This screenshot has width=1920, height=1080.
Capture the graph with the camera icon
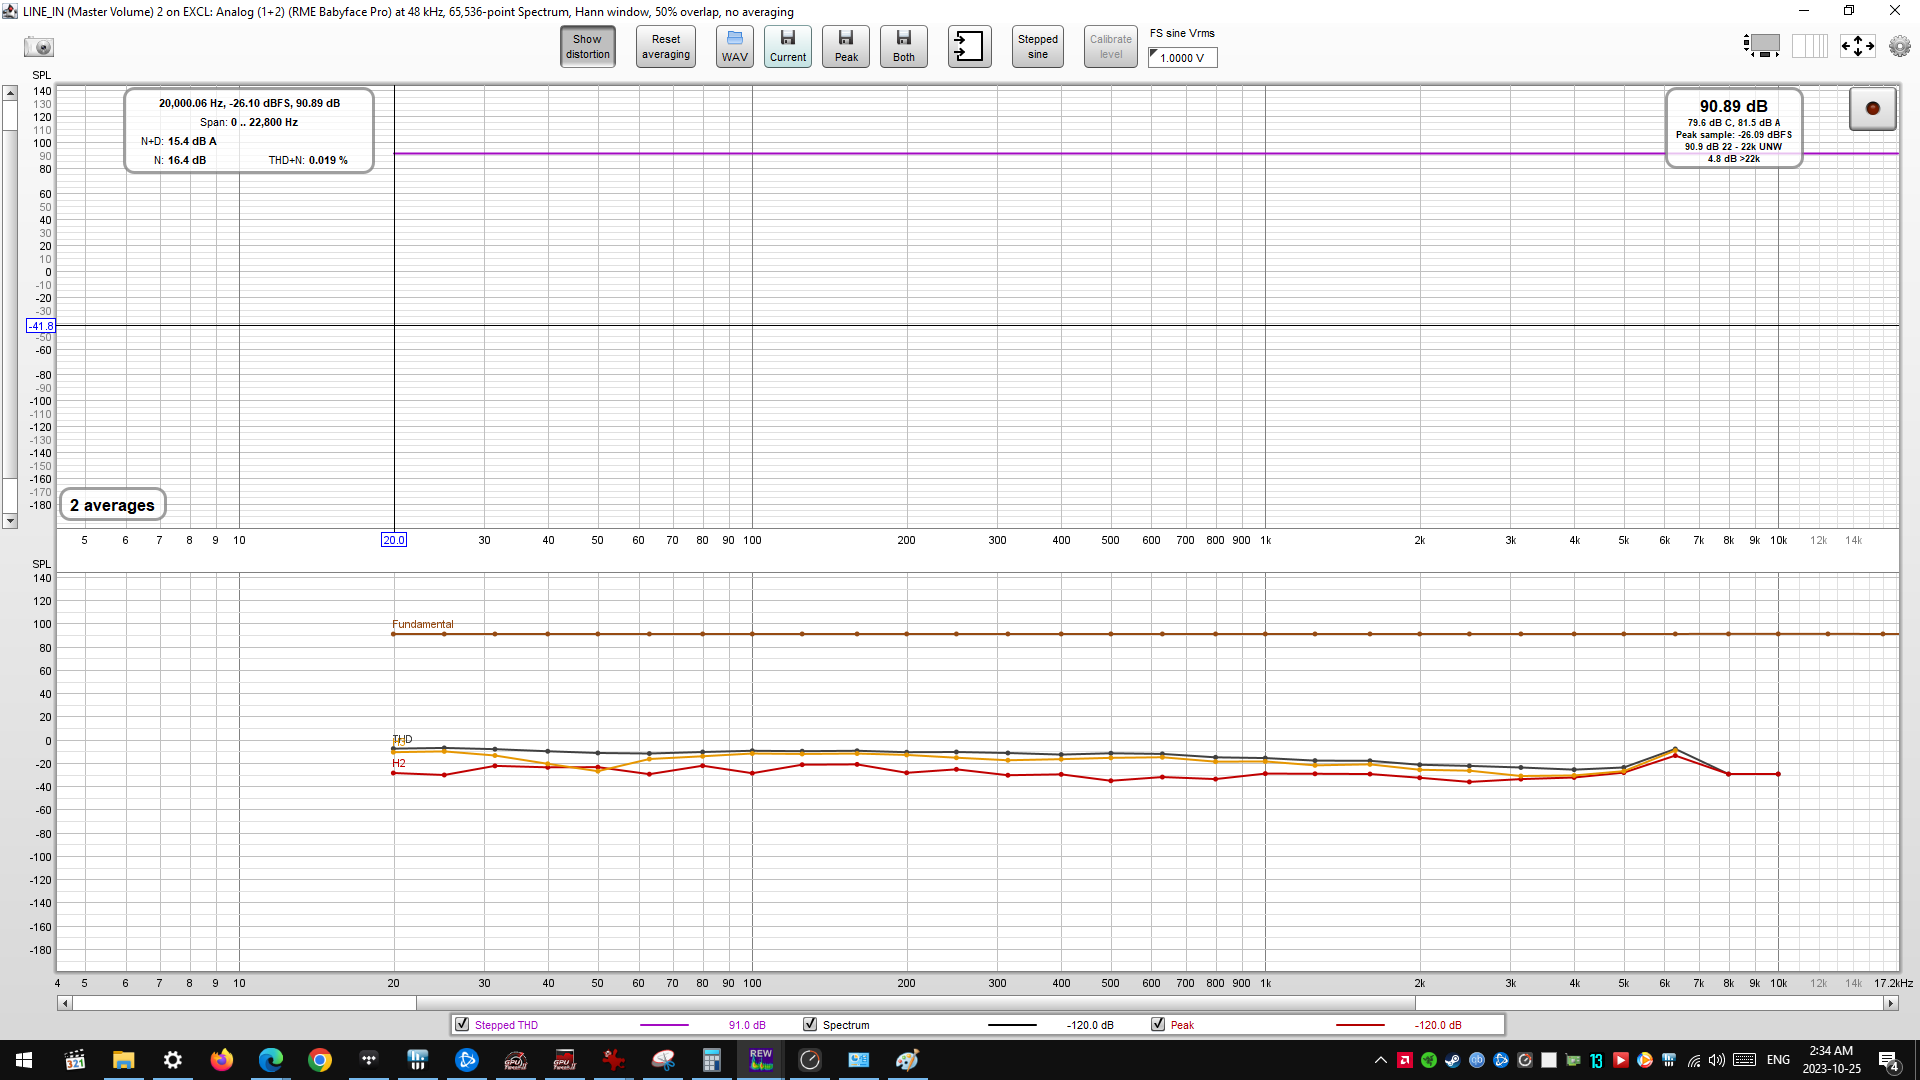pos(39,46)
